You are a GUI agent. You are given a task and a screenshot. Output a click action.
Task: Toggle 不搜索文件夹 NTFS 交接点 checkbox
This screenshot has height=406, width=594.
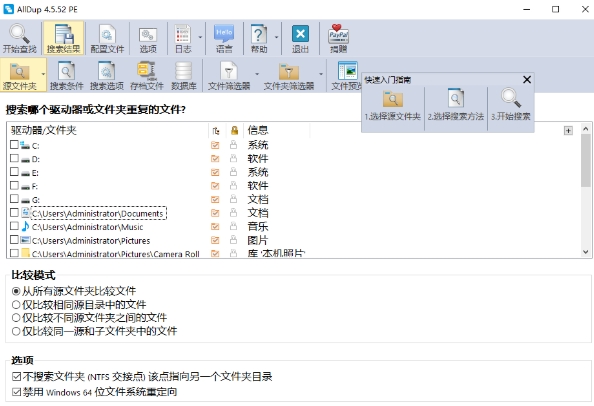click(x=16, y=376)
